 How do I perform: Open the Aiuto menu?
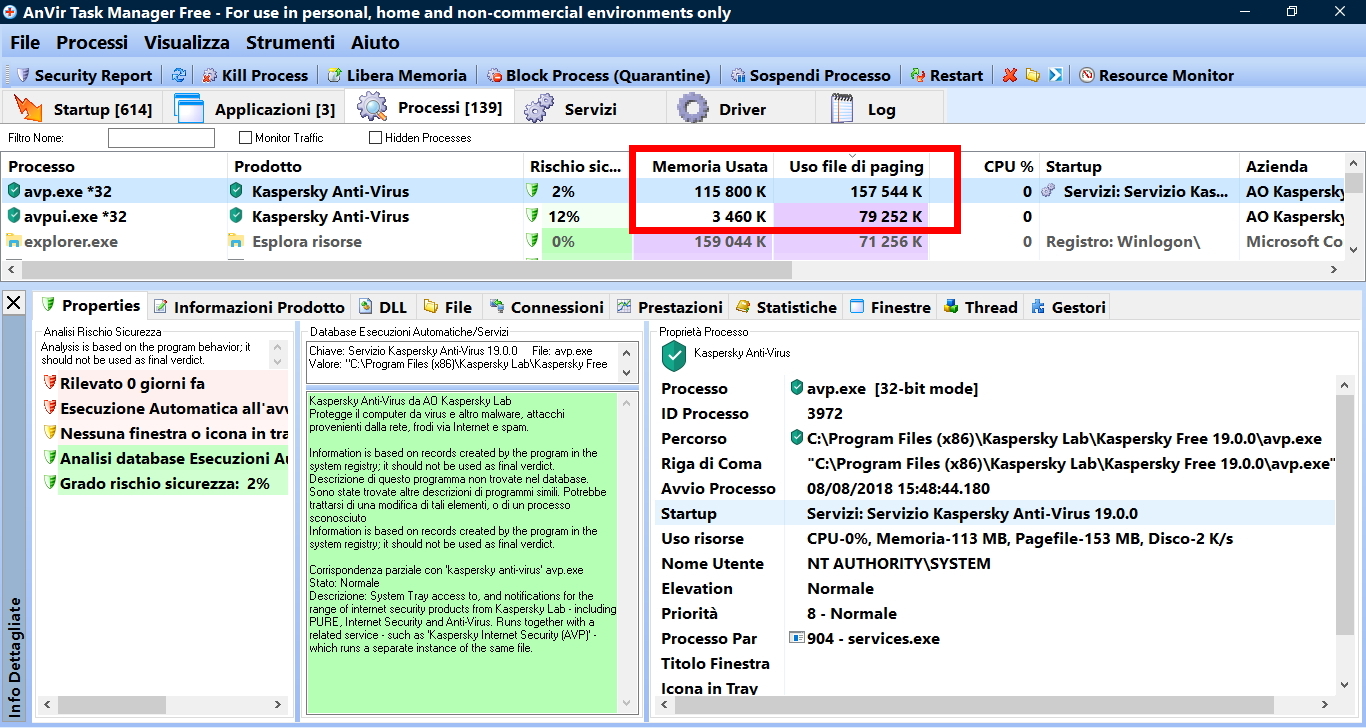point(375,43)
